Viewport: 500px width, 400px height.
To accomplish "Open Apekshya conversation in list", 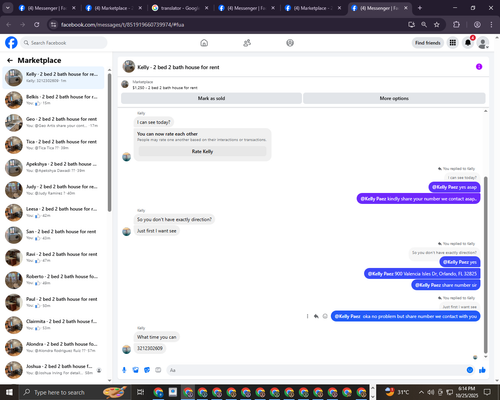I will (53, 167).
